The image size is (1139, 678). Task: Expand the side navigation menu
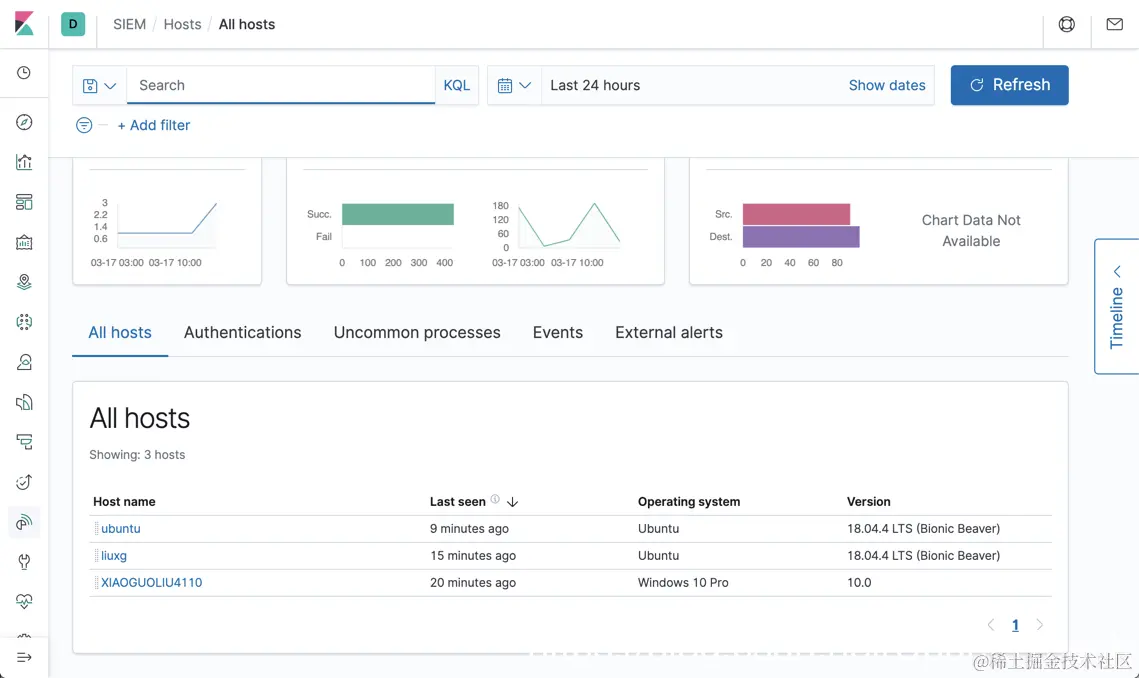tap(24, 658)
